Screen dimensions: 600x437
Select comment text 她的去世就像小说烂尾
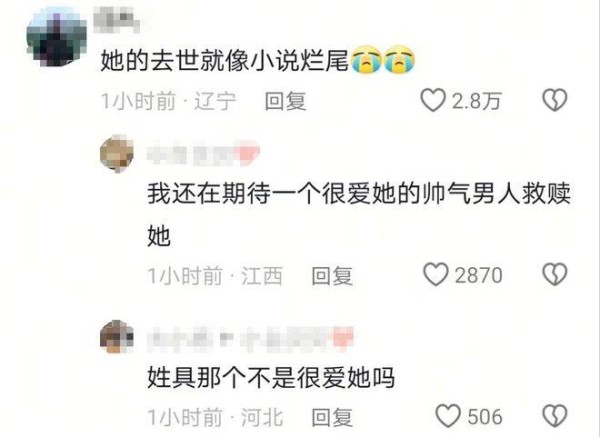225,61
